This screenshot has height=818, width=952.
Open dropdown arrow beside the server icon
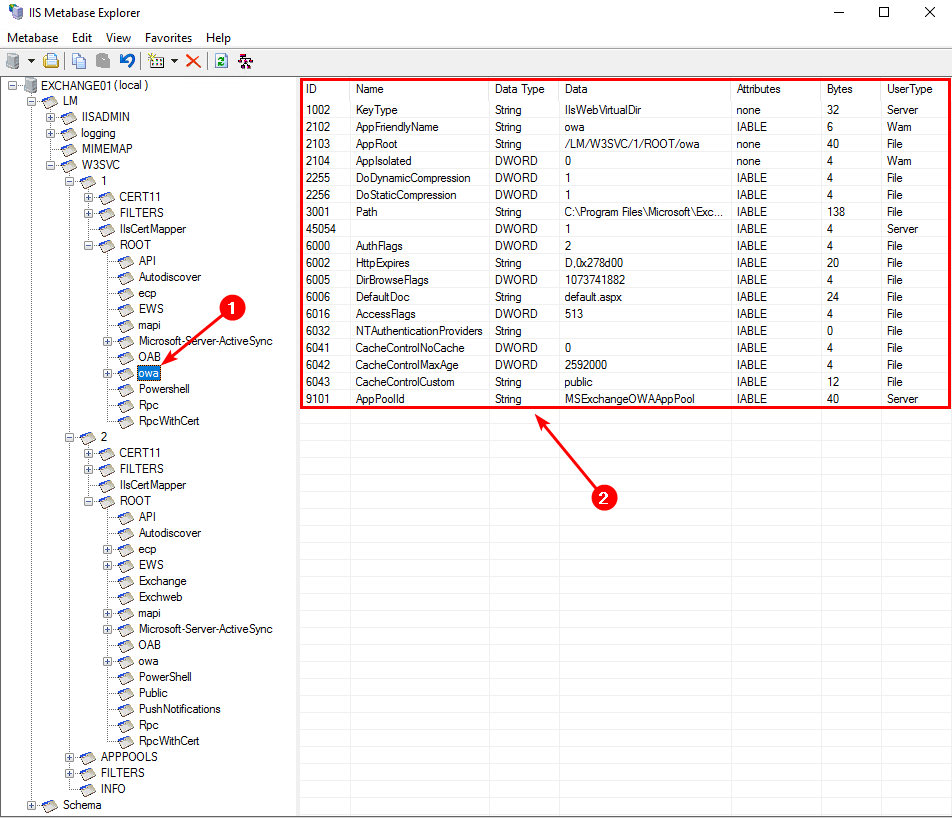click(x=31, y=61)
